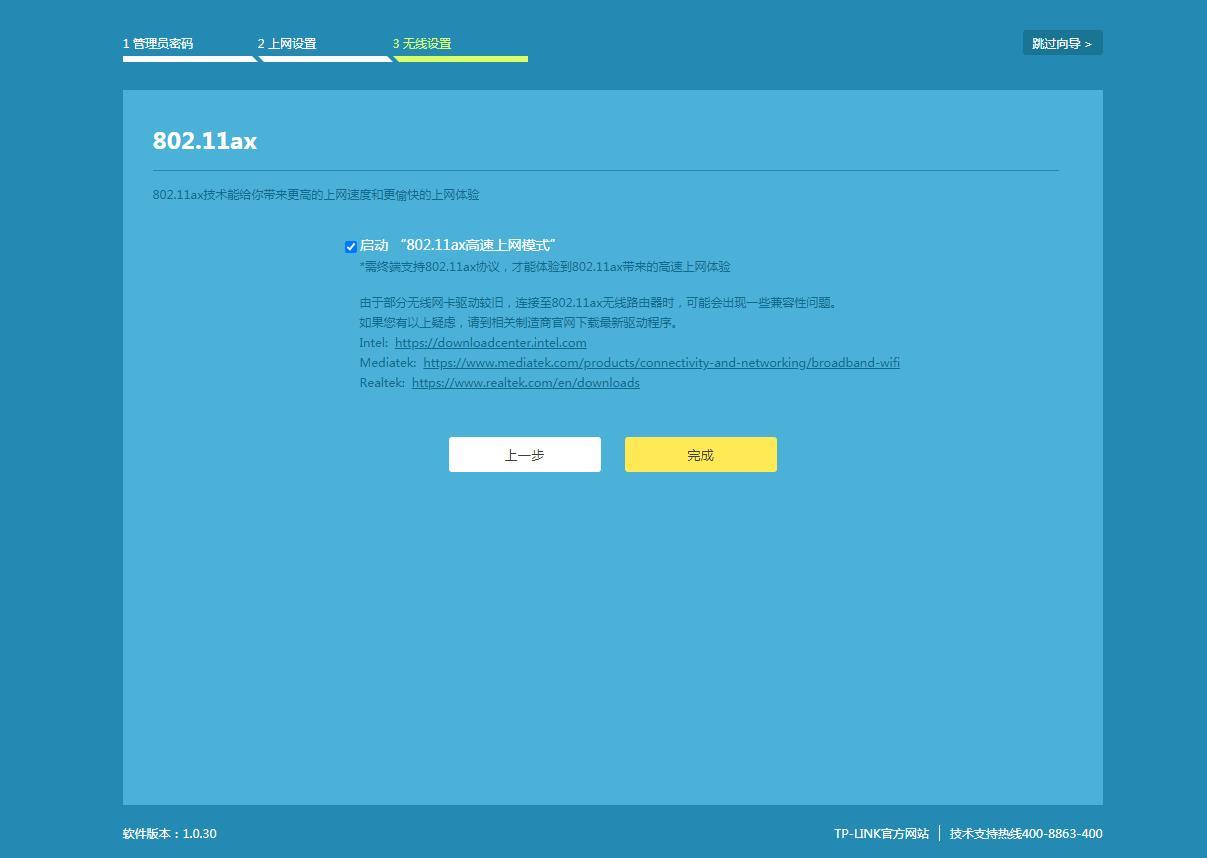The width and height of the screenshot is (1207, 858).
Task: Go back using the 上一步 button
Action: point(524,454)
